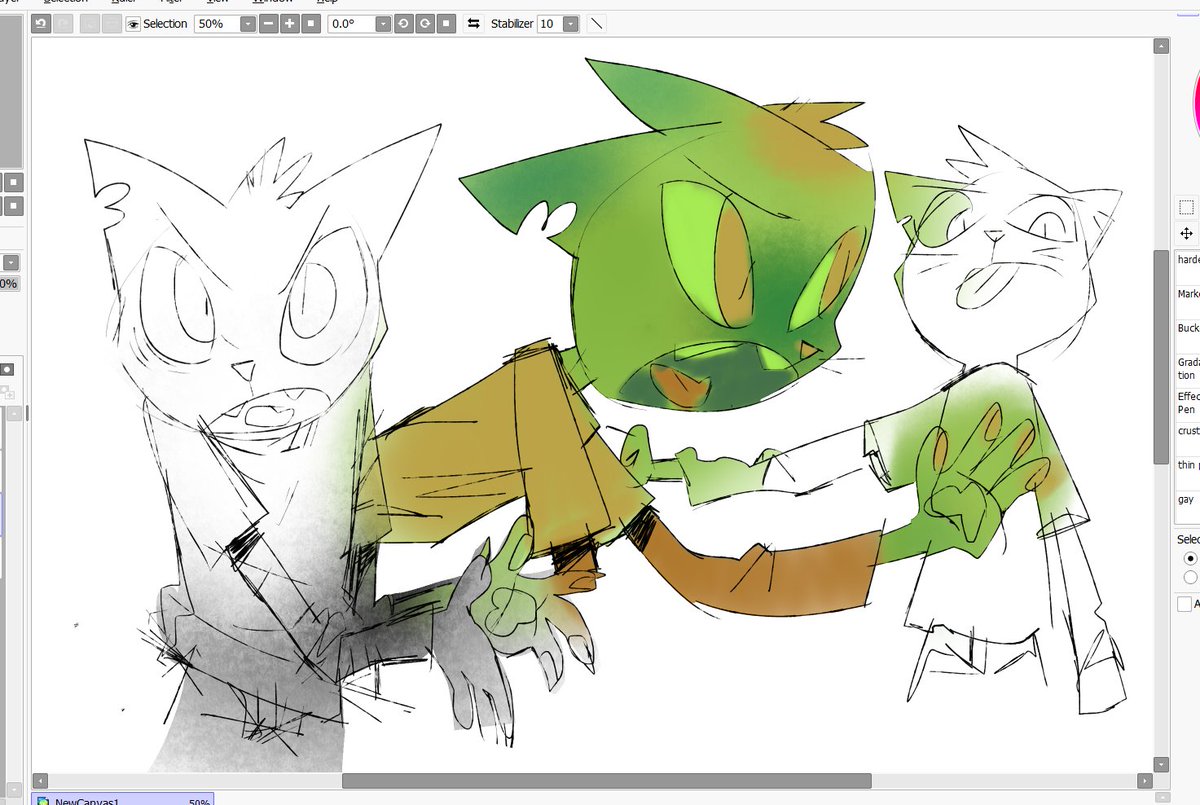The width and height of the screenshot is (1200, 805).
Task: Open the rotation angle dropdown arrow
Action: click(x=383, y=23)
